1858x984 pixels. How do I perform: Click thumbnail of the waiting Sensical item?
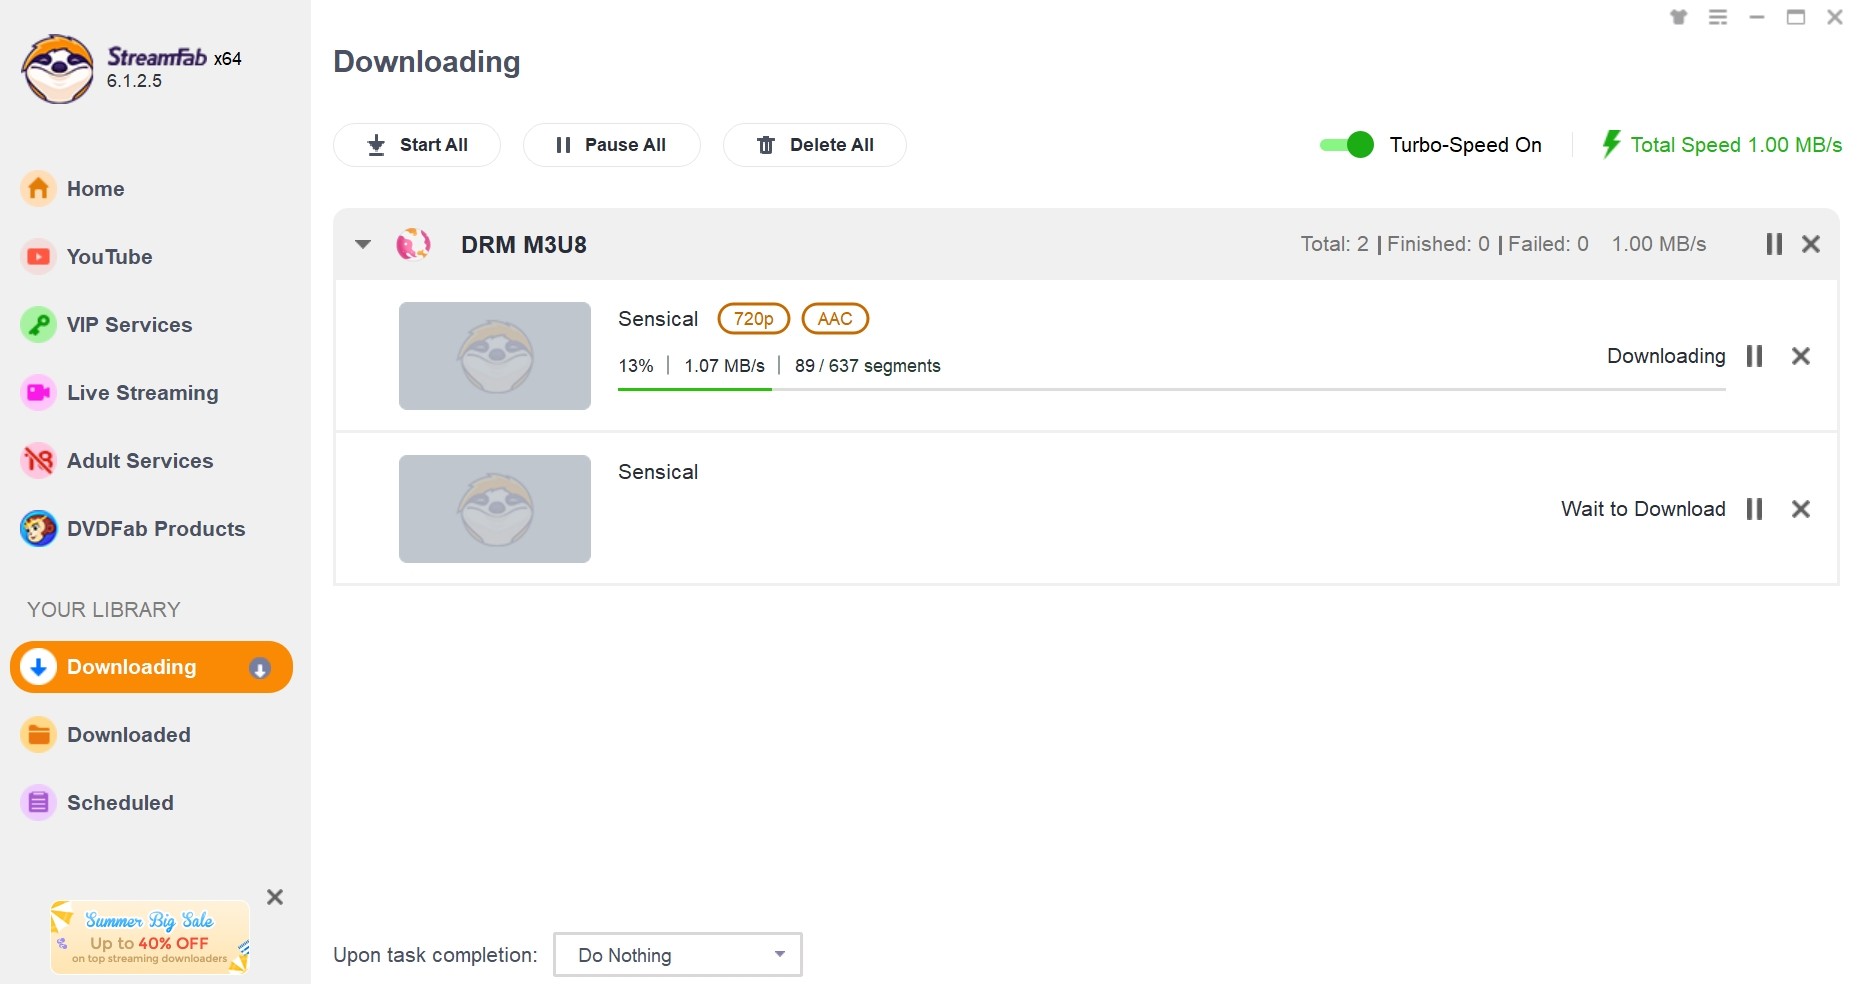coord(495,509)
